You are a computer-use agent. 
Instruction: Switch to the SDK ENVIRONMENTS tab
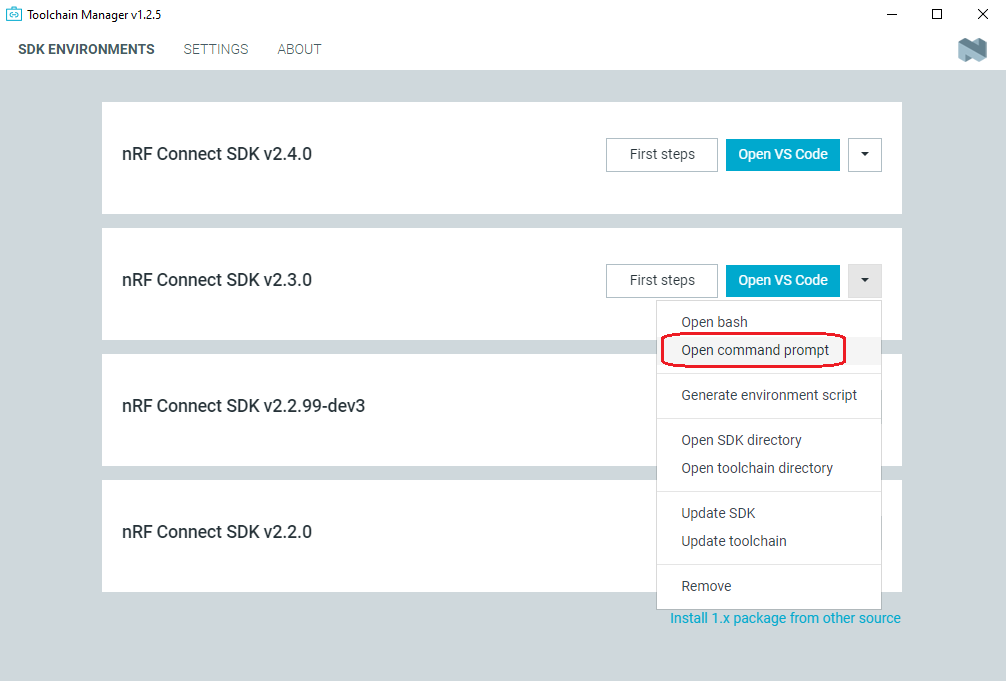click(86, 49)
